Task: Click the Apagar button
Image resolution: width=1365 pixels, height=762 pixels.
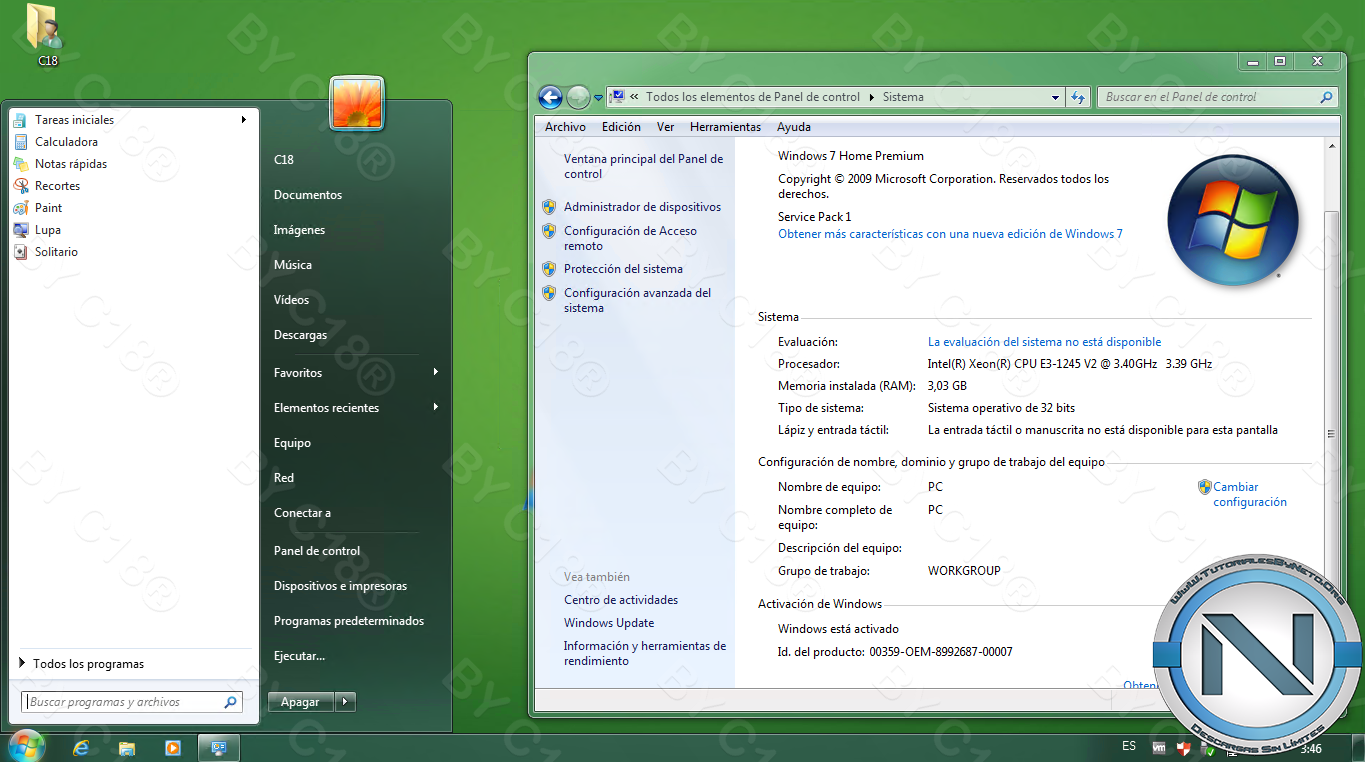Action: coord(300,702)
